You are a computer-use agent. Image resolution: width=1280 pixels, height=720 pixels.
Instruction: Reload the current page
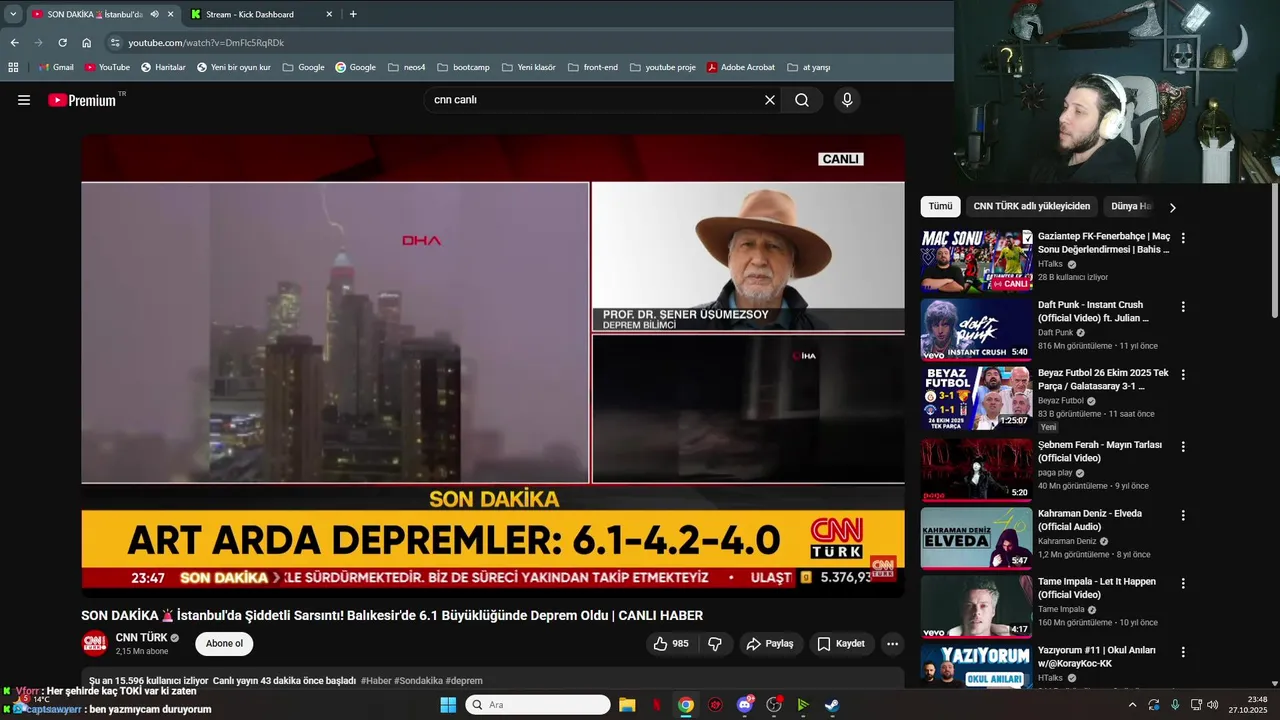click(x=62, y=43)
